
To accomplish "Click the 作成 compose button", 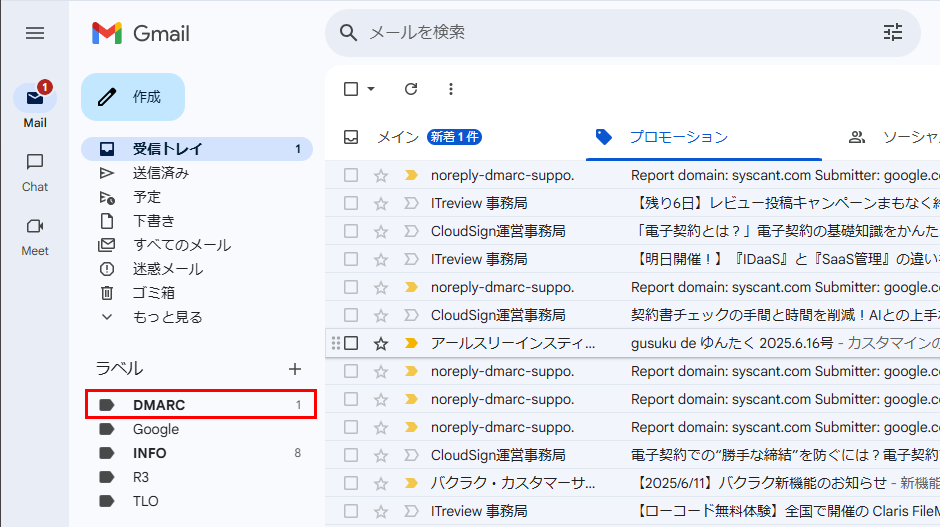I will click(133, 97).
